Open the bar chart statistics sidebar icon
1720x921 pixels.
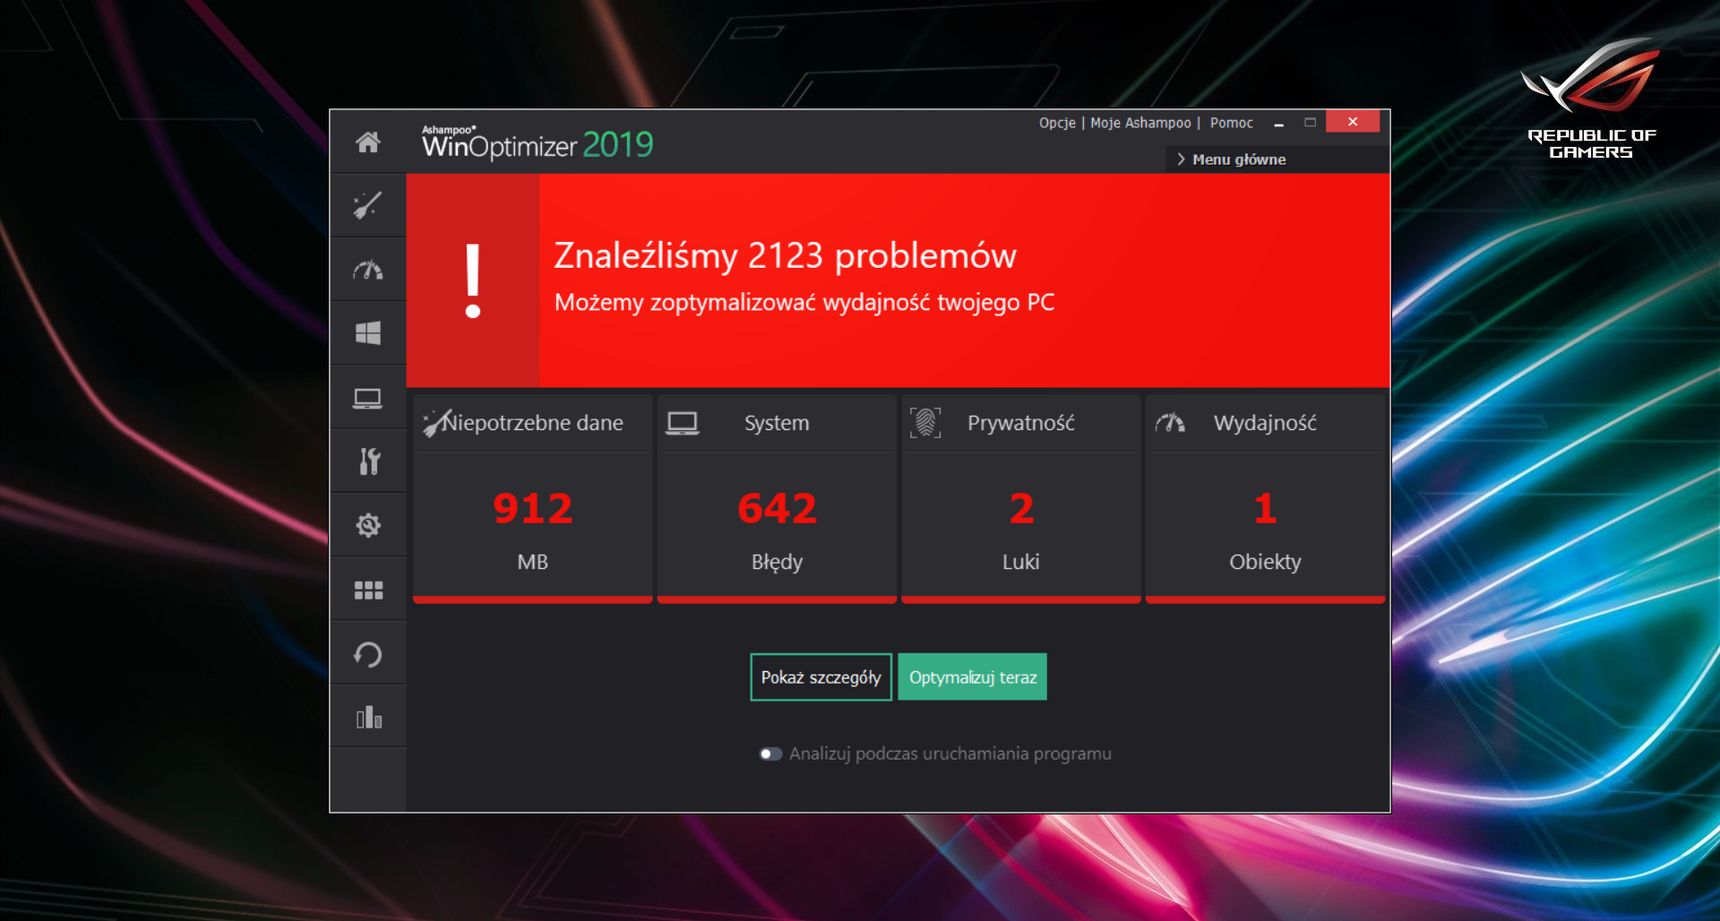(368, 718)
